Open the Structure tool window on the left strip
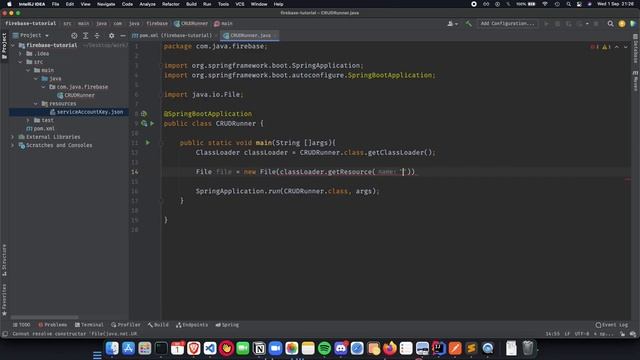640x360 pixels. click(x=4, y=260)
